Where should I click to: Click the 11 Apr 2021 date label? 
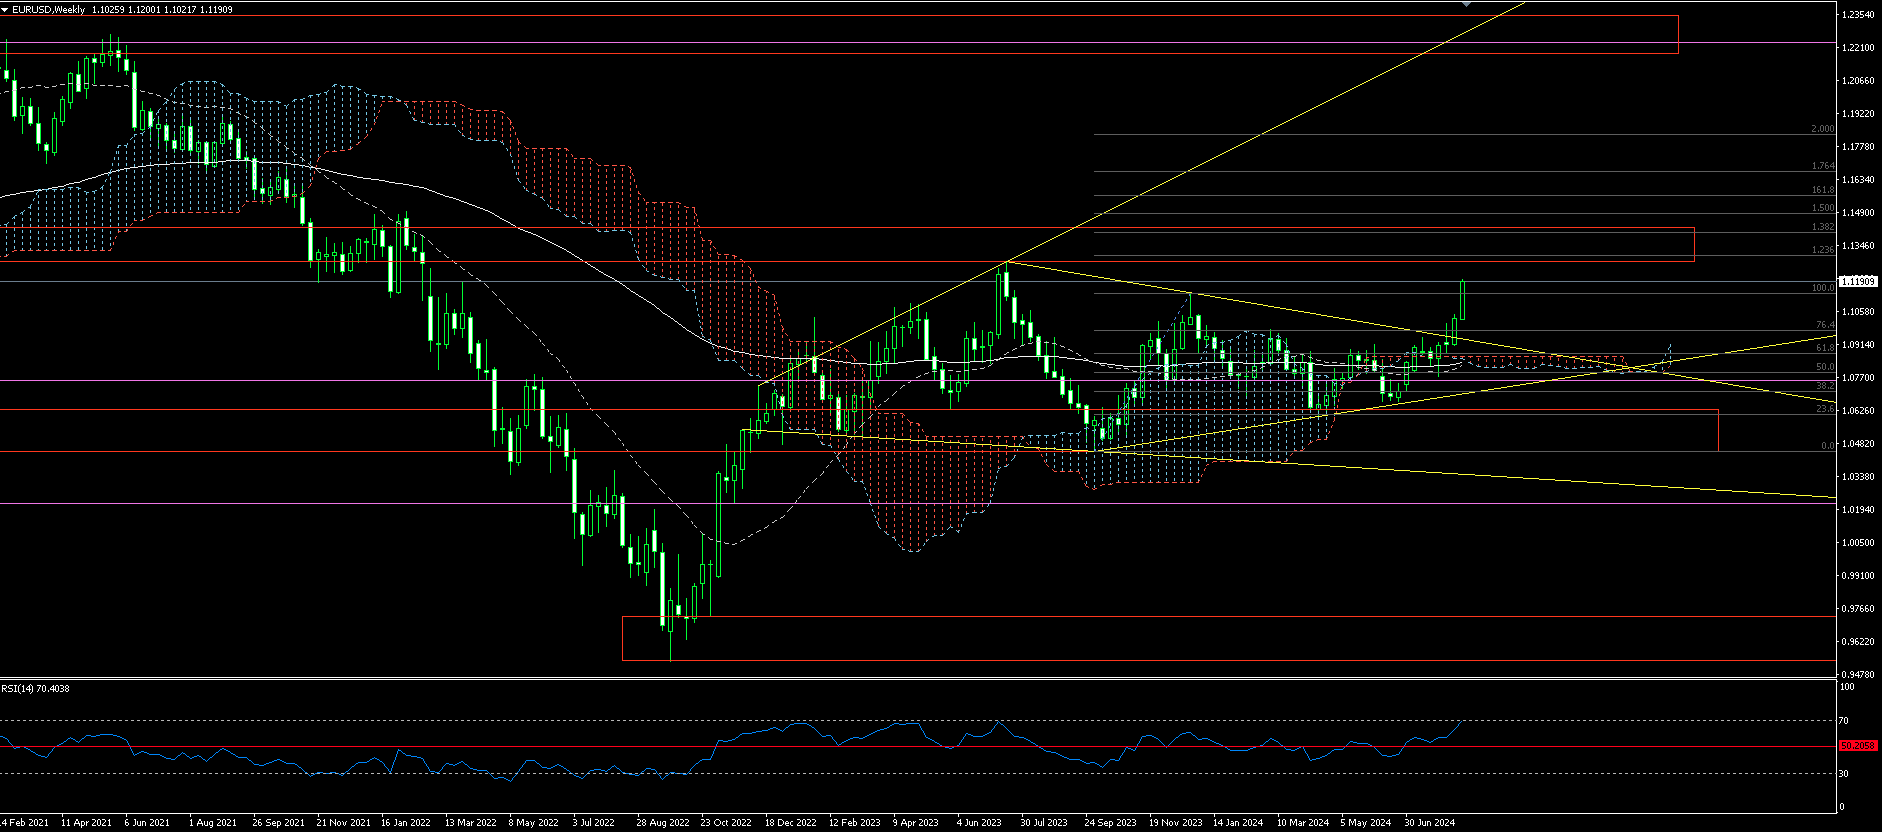(86, 823)
